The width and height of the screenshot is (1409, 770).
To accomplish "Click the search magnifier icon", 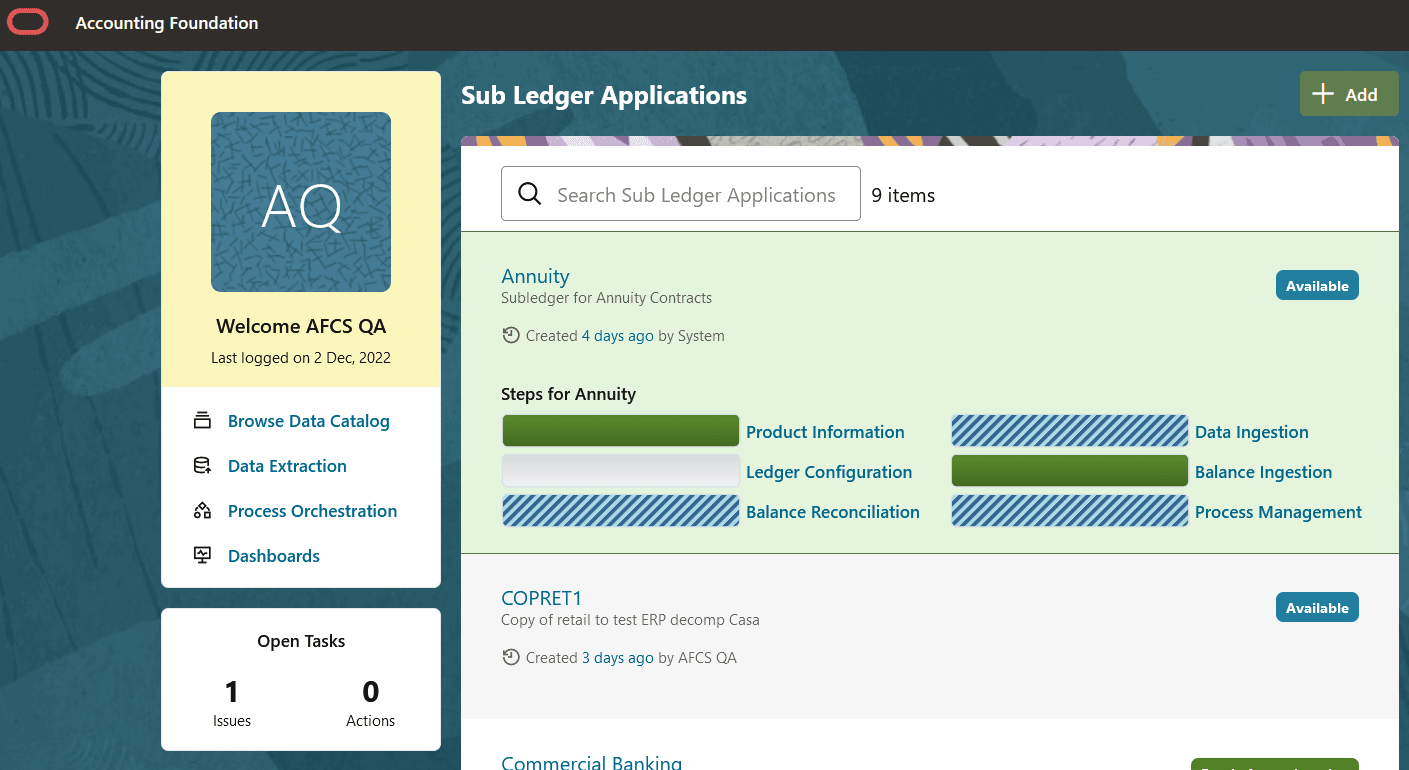I will pyautogui.click(x=529, y=193).
